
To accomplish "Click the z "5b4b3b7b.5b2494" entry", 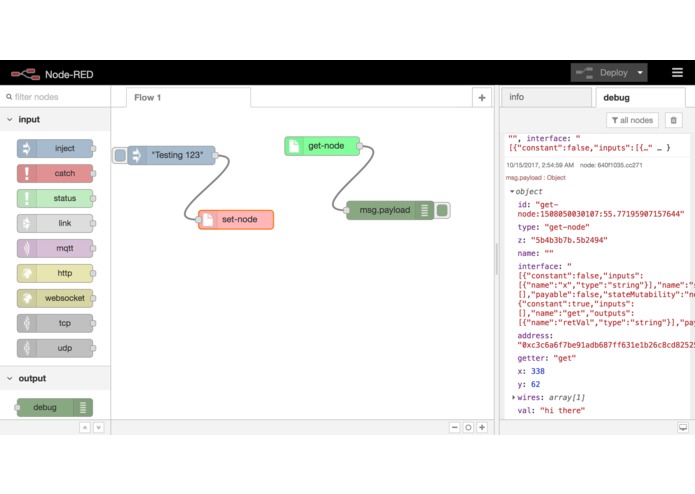I will pyautogui.click(x=562, y=240).
